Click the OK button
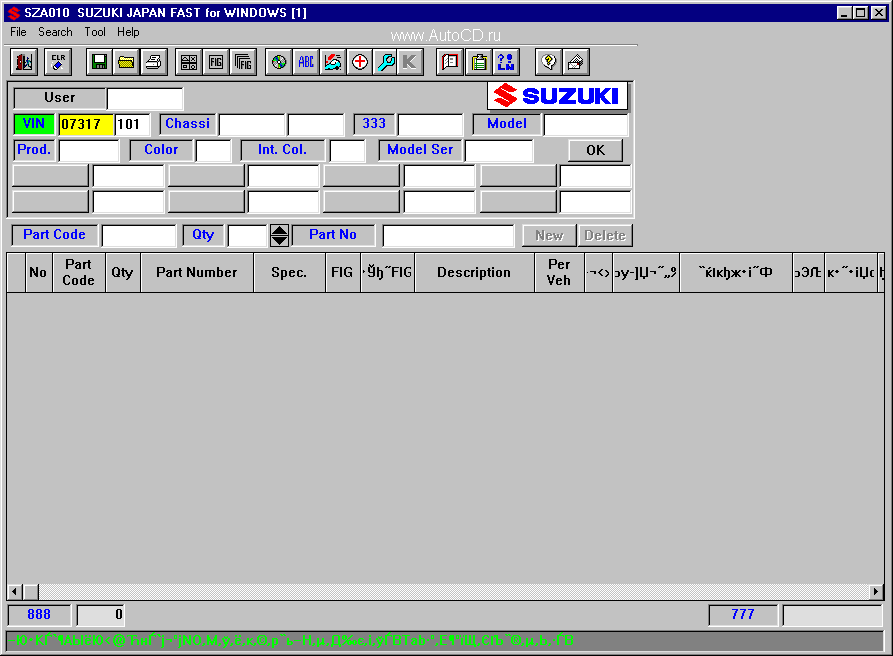The image size is (893, 656). pyautogui.click(x=596, y=150)
